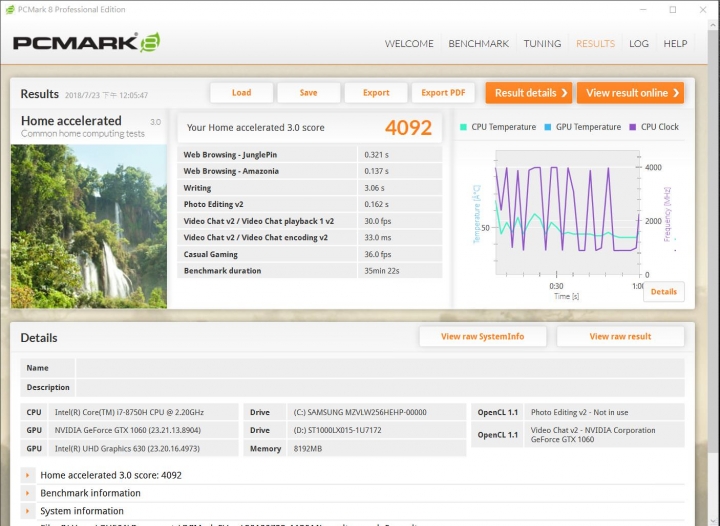This screenshot has width=720, height=526.
Task: Expand Home accelerated 3.0 score section
Action: pos(28,476)
